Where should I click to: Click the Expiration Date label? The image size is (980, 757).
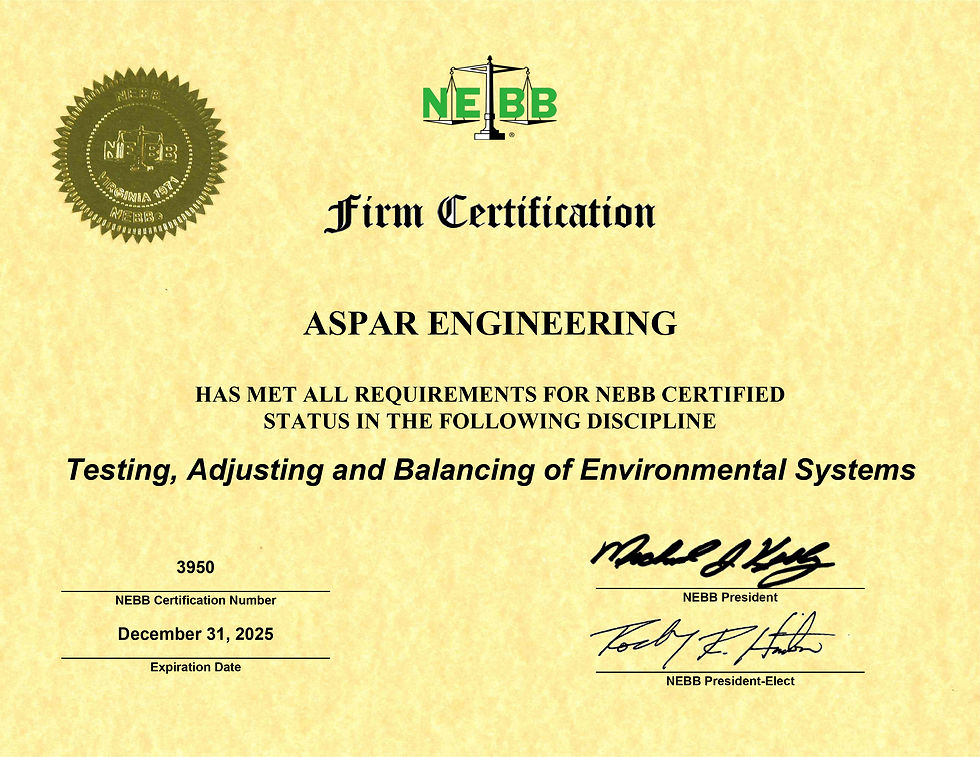pos(197,666)
